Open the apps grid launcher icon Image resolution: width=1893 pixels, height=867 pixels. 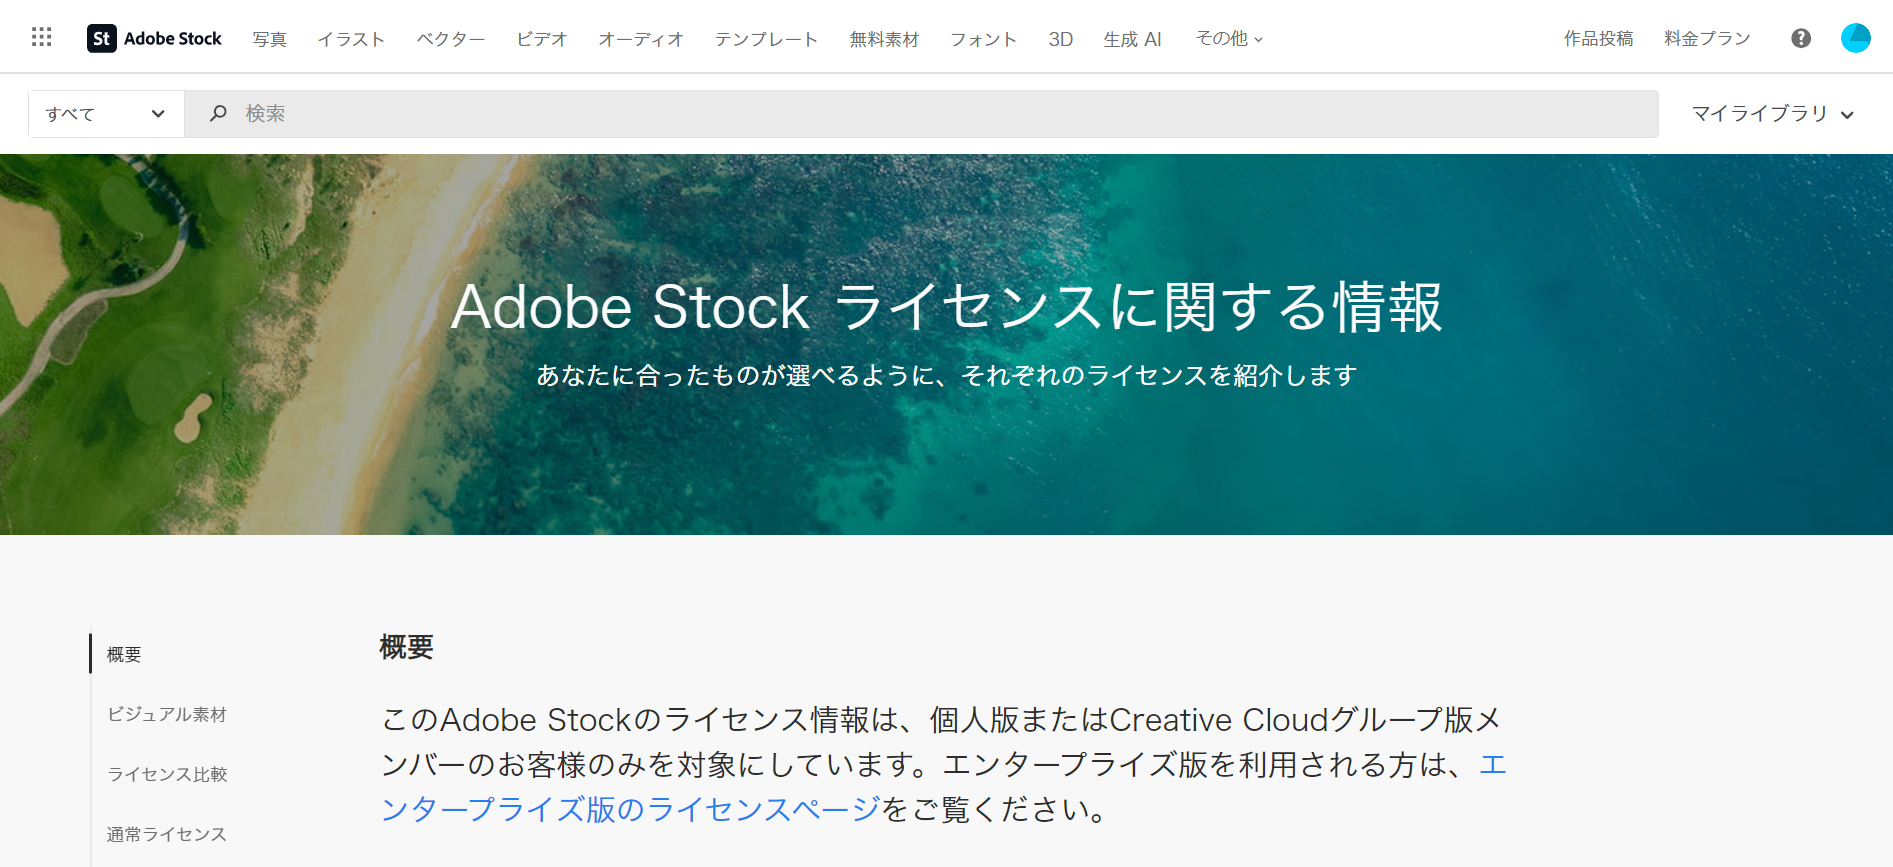[41, 37]
